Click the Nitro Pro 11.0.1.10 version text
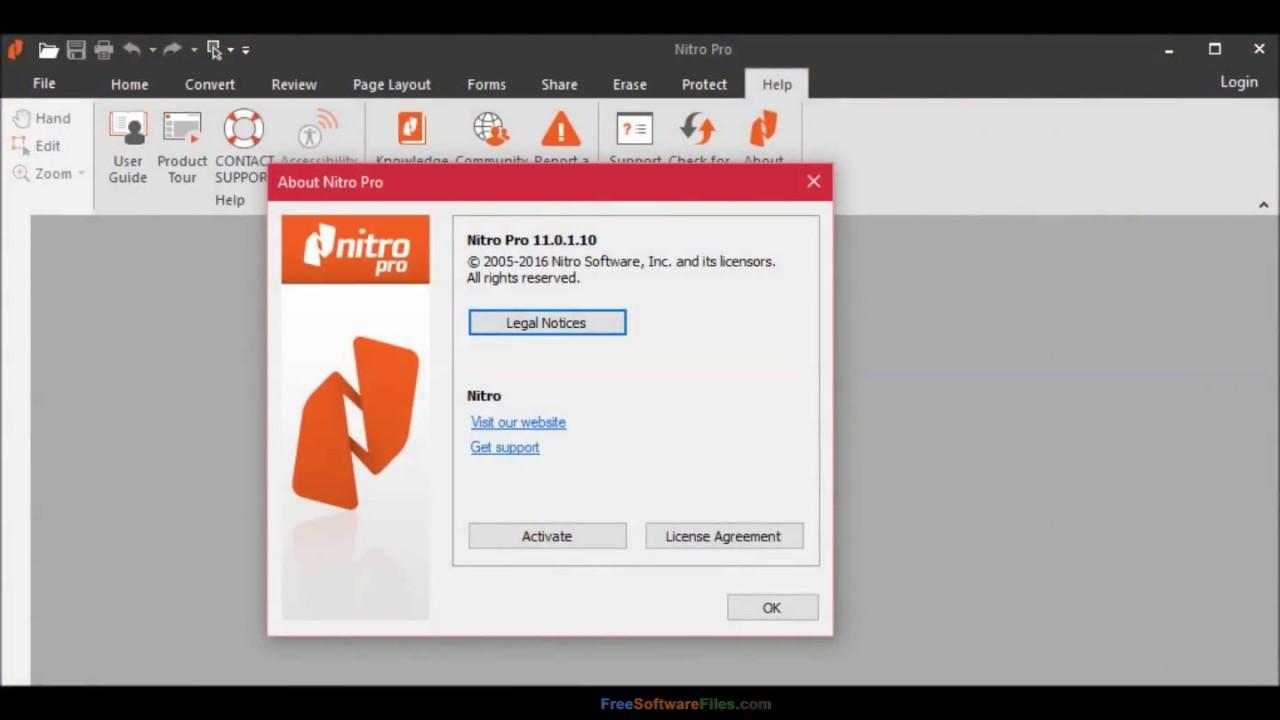Viewport: 1280px width, 720px height. (x=532, y=240)
